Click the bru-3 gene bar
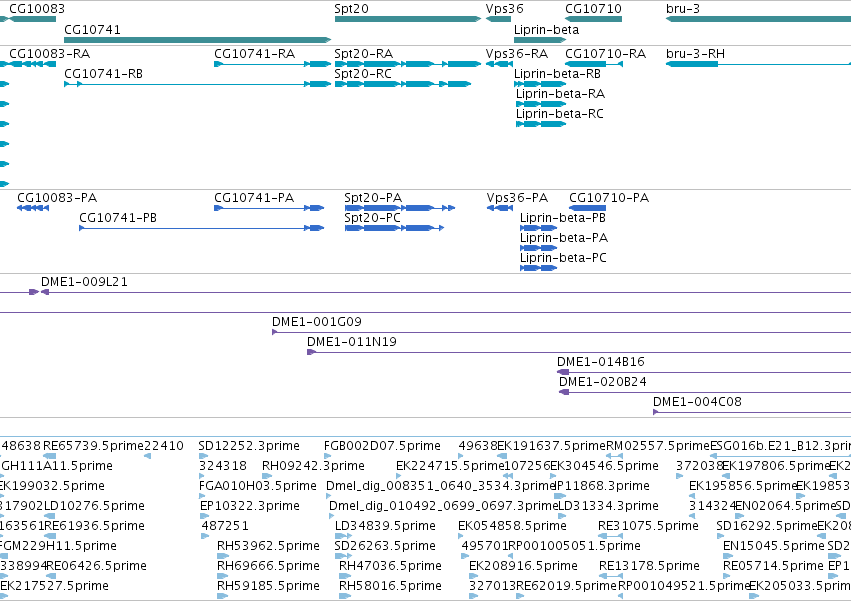851x601 pixels. tap(758, 19)
